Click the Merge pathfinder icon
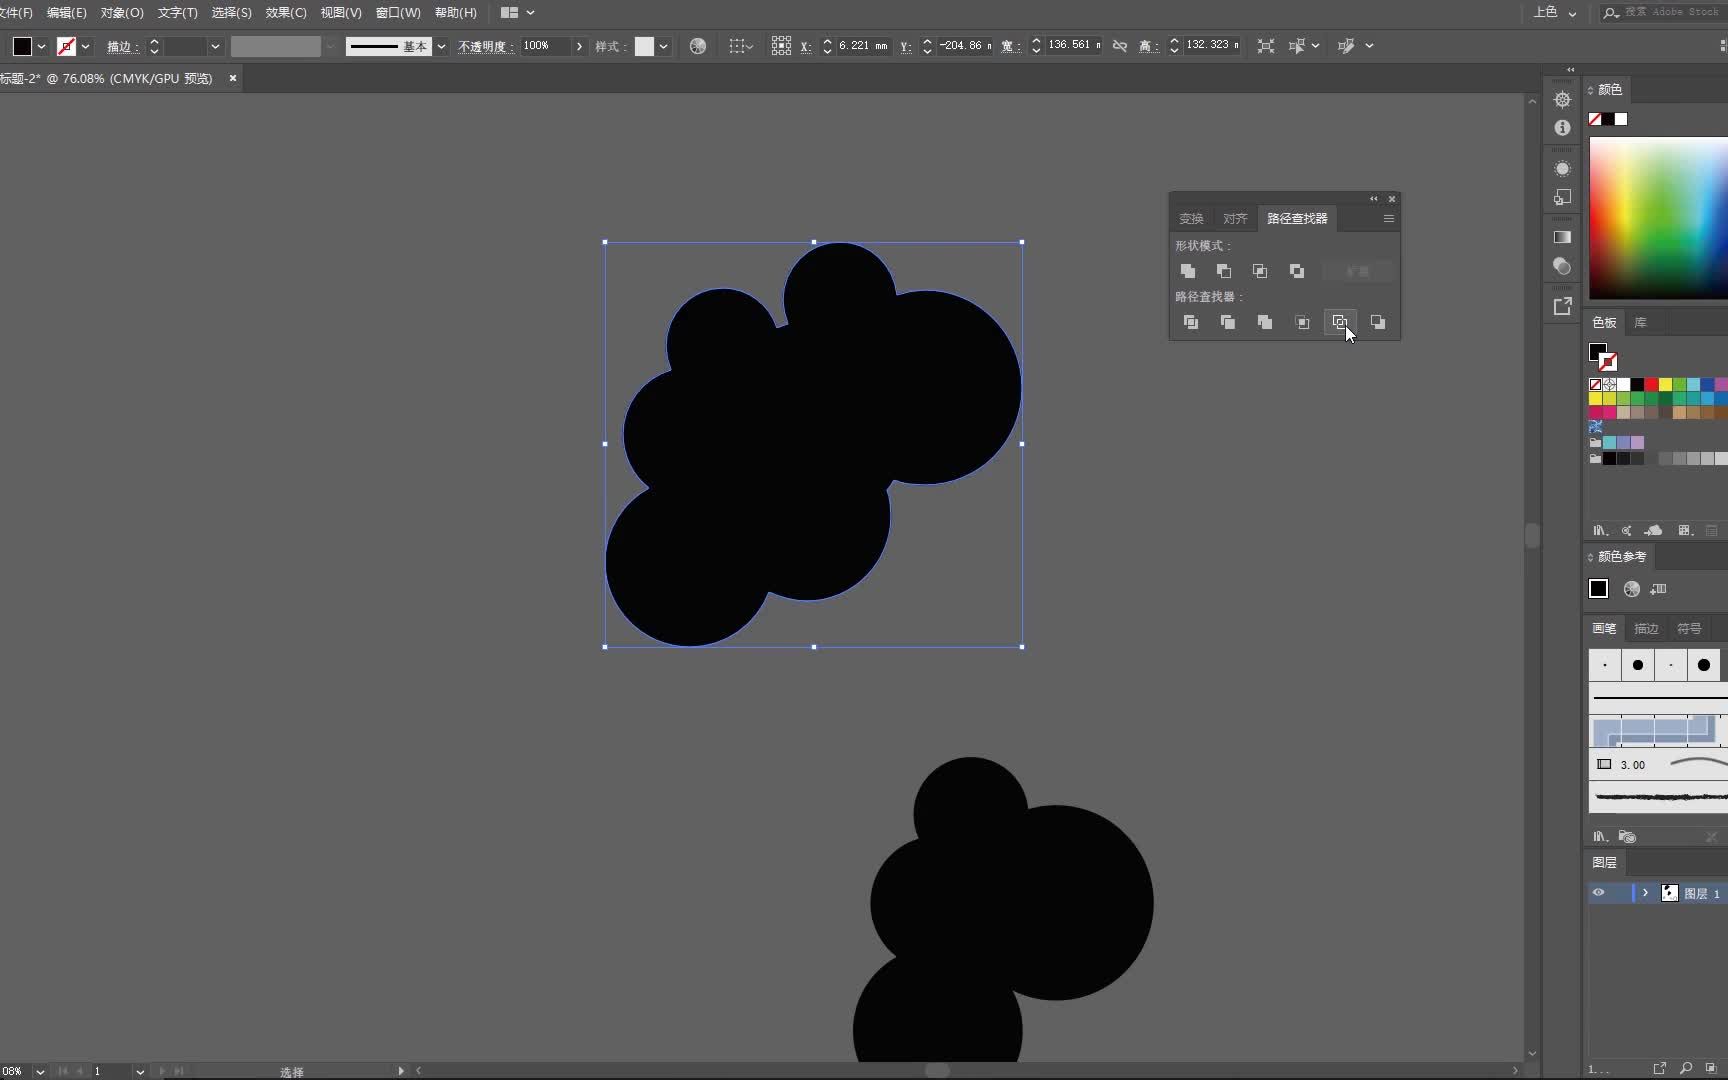Image resolution: width=1728 pixels, height=1080 pixels. (x=1265, y=322)
